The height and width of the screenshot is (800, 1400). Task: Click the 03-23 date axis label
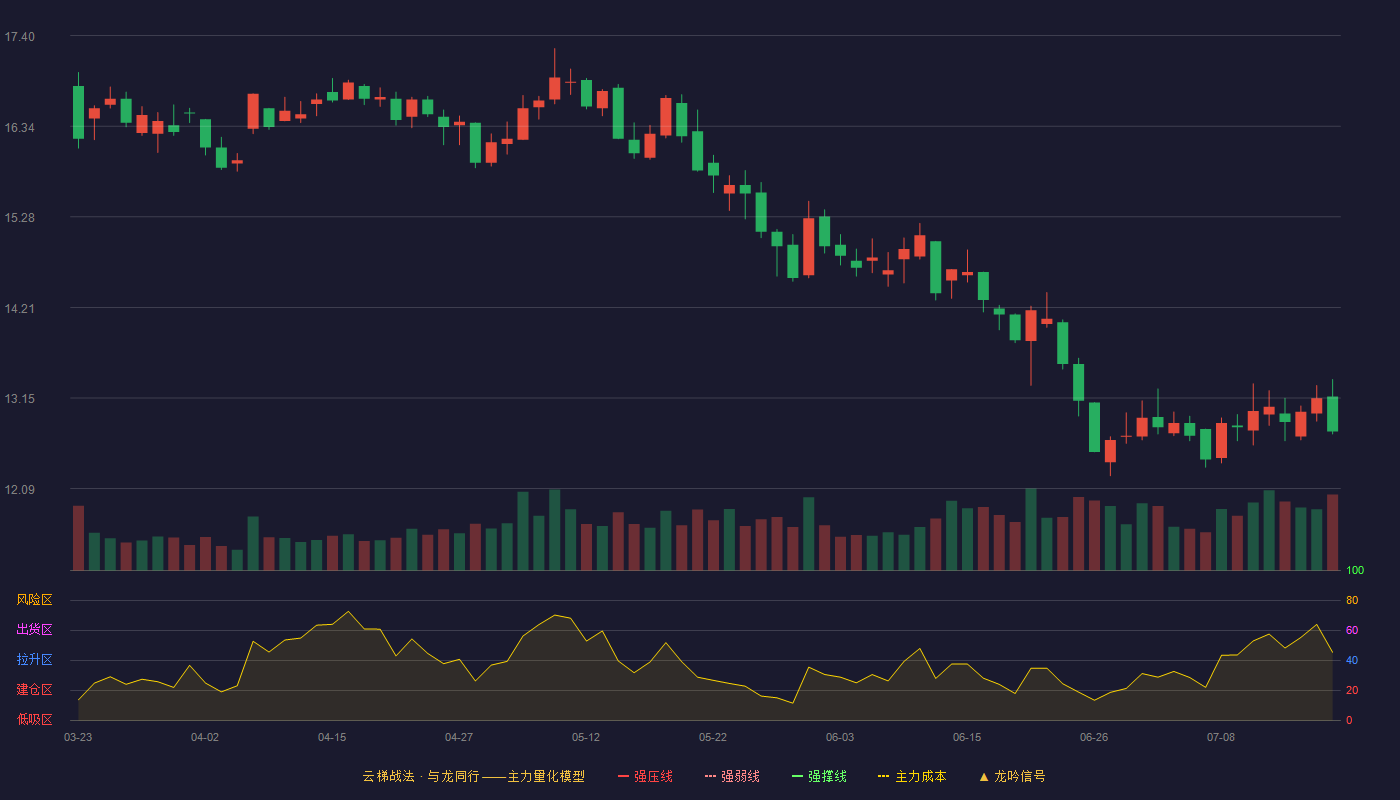pyautogui.click(x=78, y=737)
